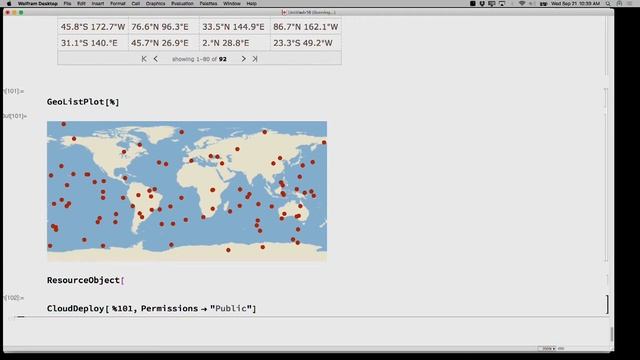Open the battery status menu

tap(543, 3)
